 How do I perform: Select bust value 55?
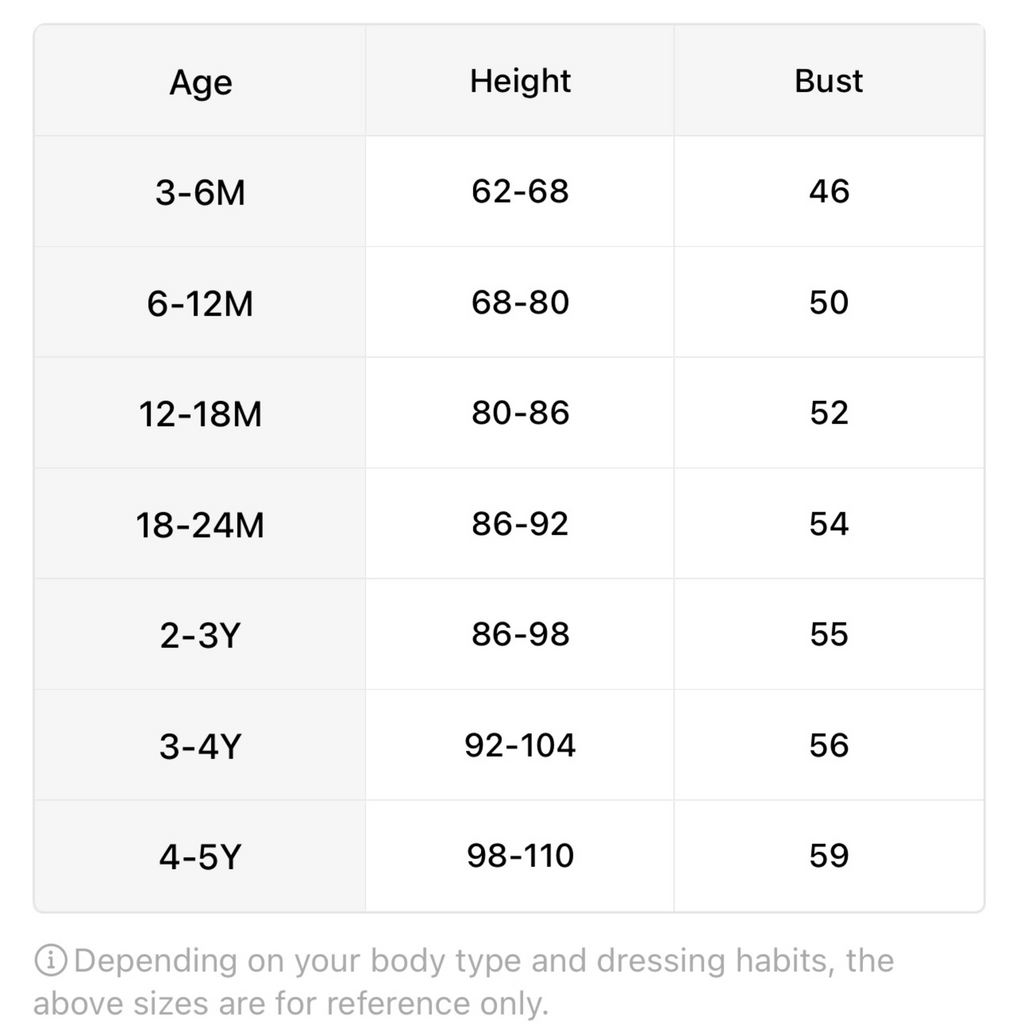pos(828,634)
